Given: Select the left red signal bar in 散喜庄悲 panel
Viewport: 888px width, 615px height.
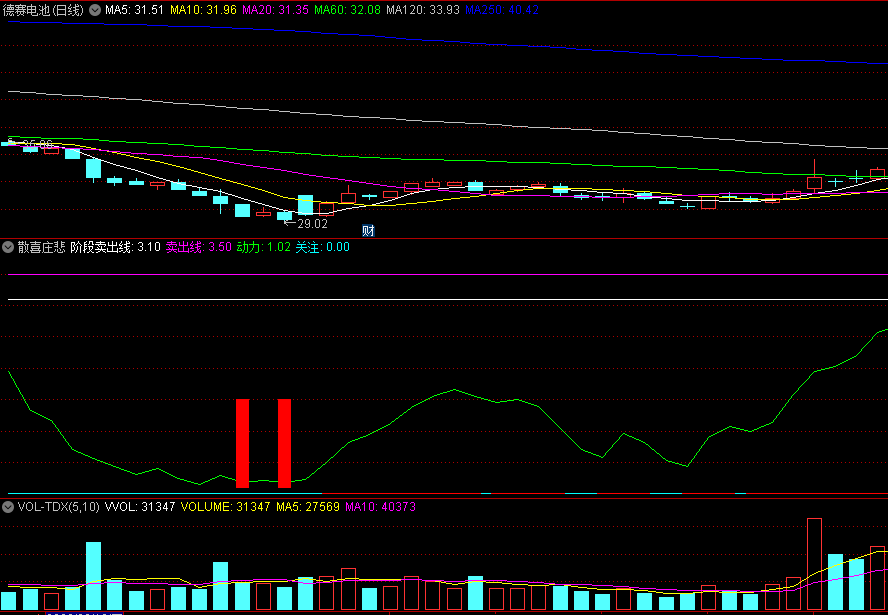Looking at the screenshot, I should click(x=242, y=443).
